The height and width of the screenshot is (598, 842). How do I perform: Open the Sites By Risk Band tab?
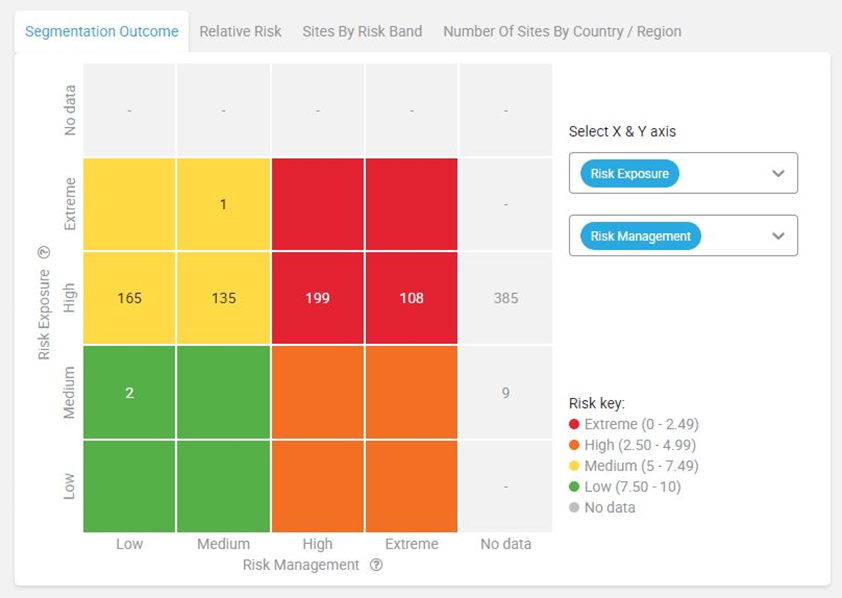coord(362,31)
